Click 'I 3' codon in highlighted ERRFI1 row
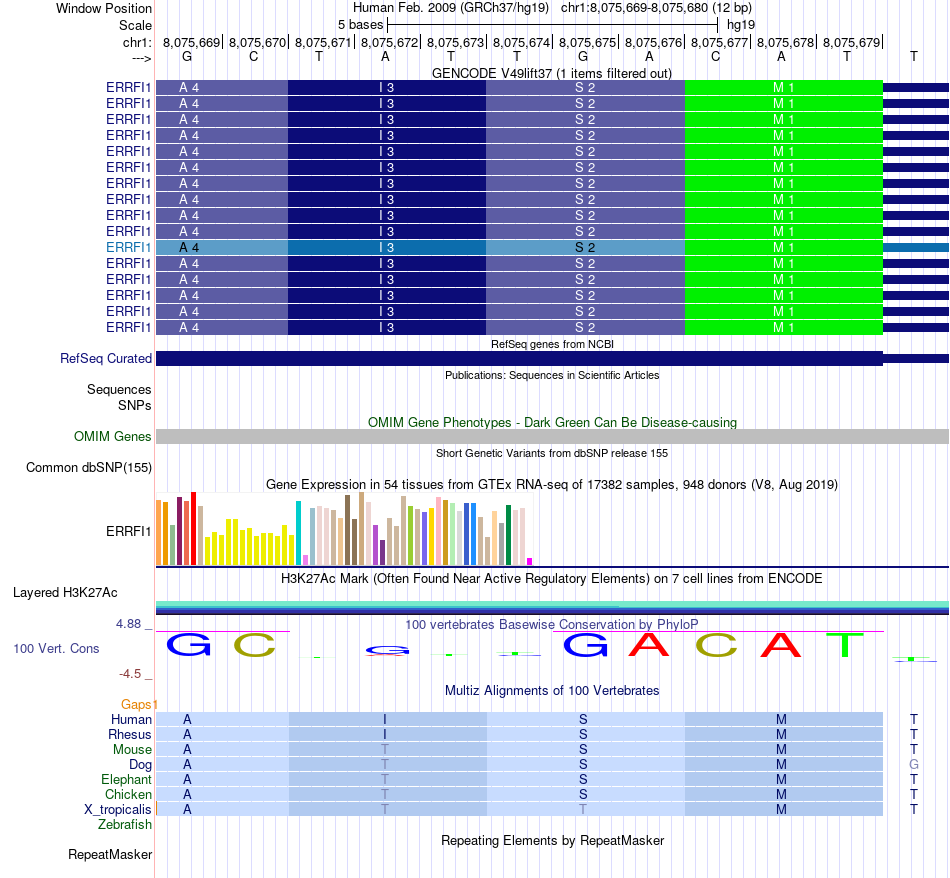This screenshot has width=950, height=878. coord(387,247)
